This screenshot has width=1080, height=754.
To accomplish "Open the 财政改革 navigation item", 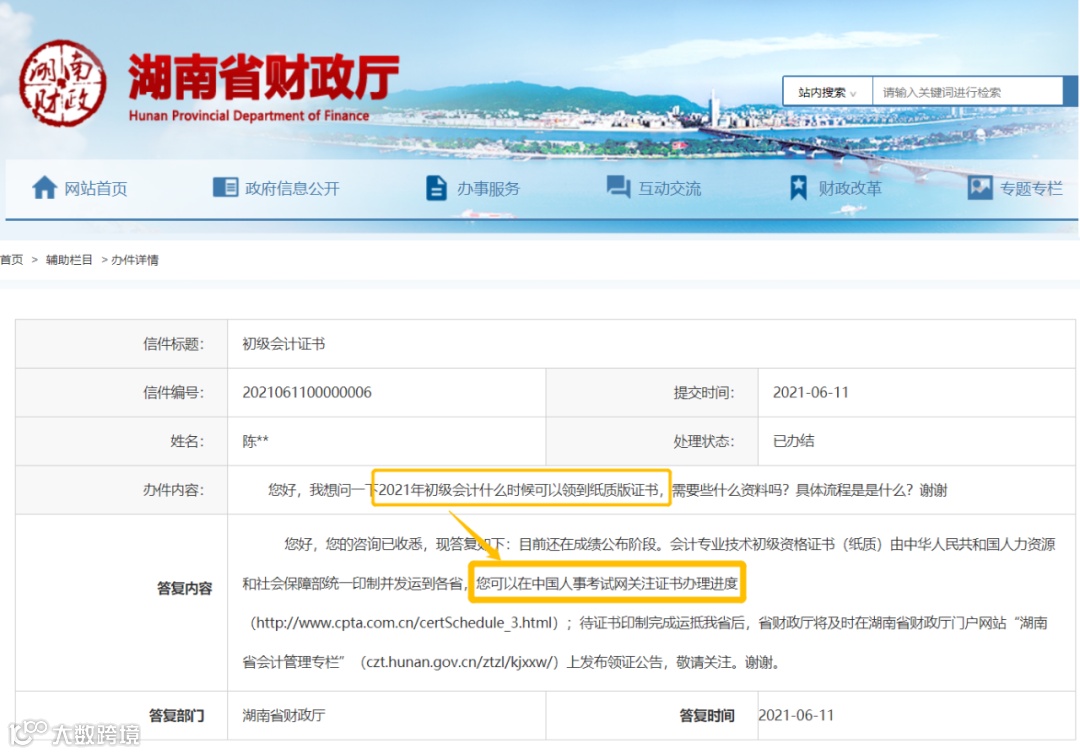I will (849, 189).
